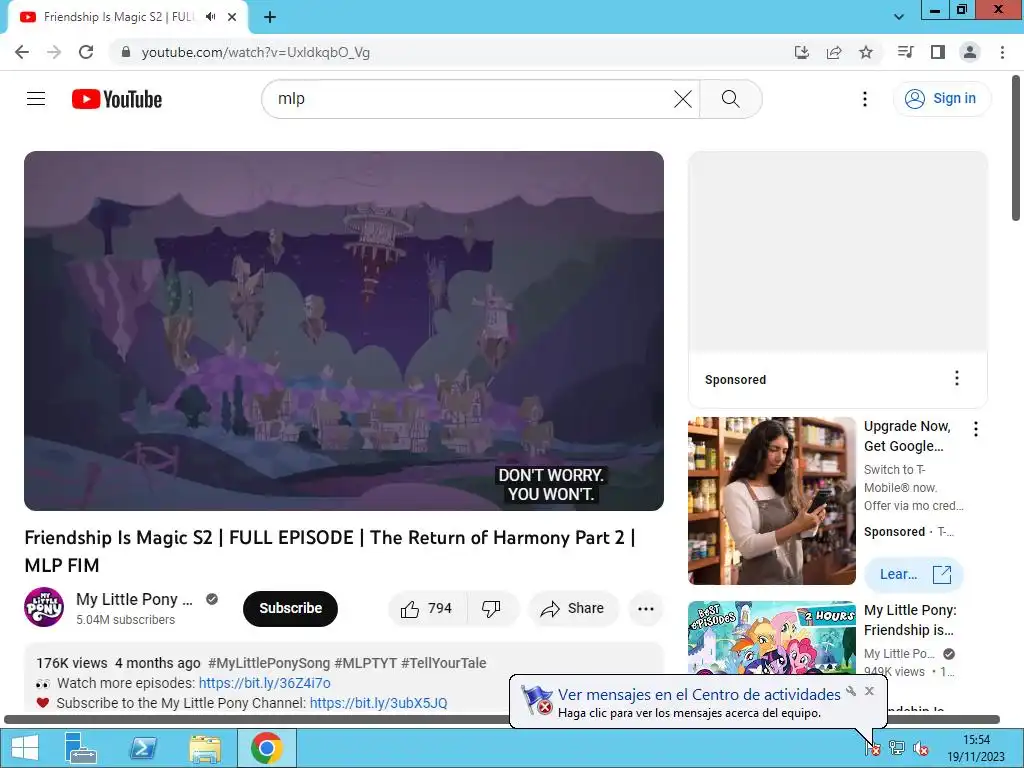The width and height of the screenshot is (1024, 768).
Task: Click the magnifying glass search button
Action: coord(731,99)
